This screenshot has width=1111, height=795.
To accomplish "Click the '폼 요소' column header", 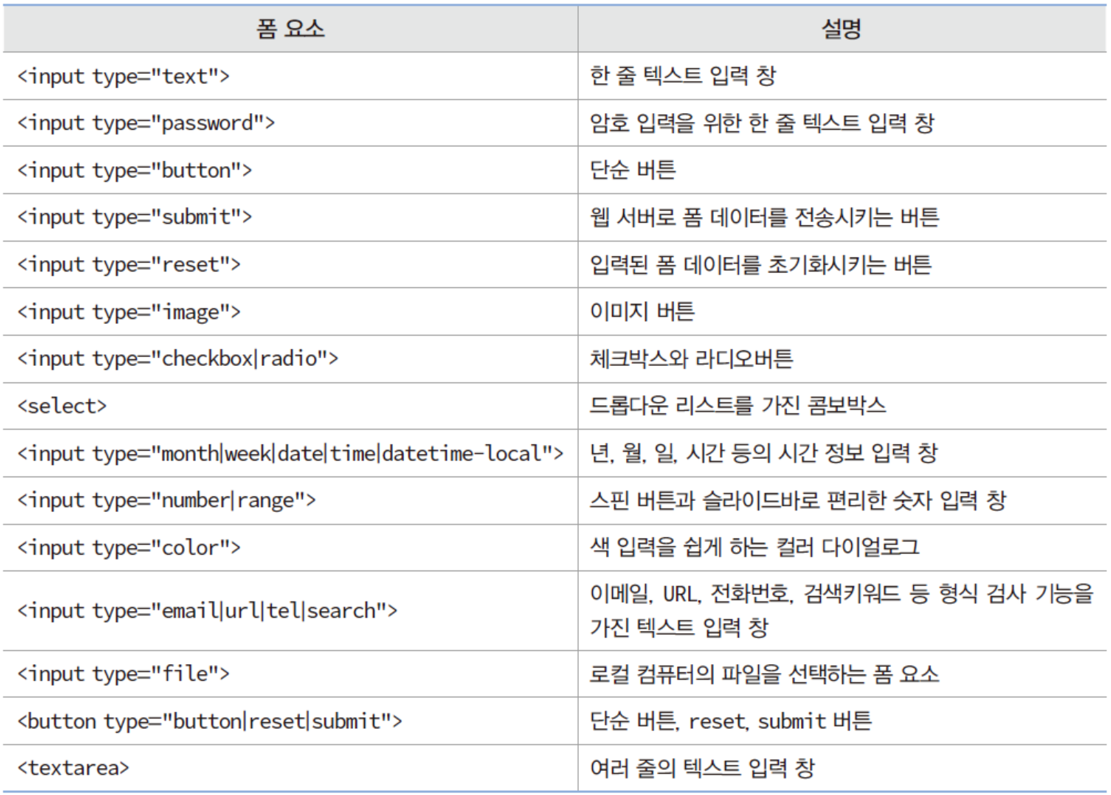I will [x=291, y=29].
